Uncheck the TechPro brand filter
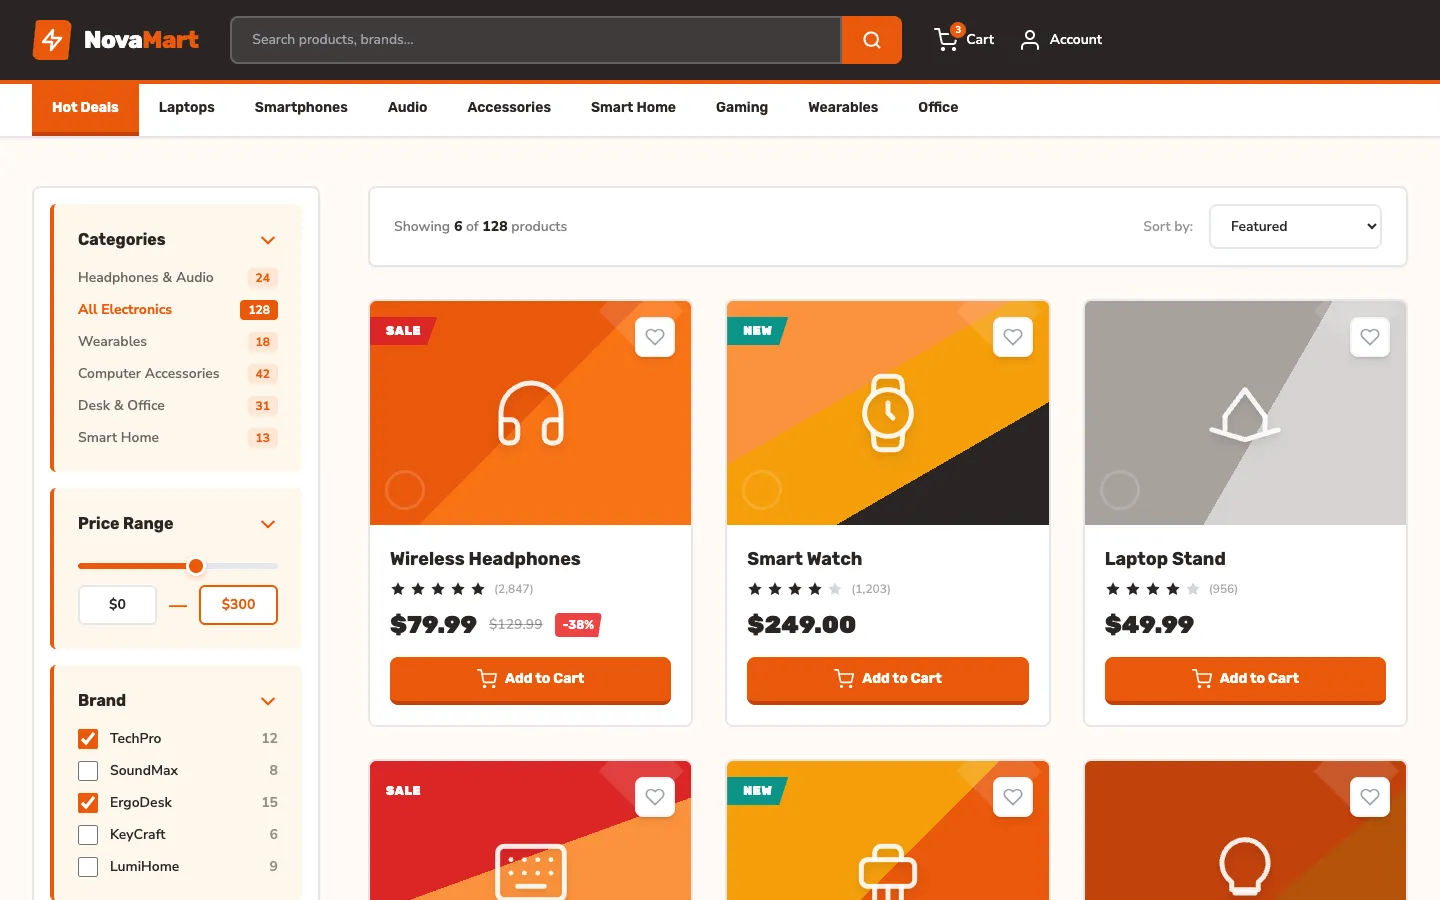Screen dimensions: 1440x900 tap(88, 738)
